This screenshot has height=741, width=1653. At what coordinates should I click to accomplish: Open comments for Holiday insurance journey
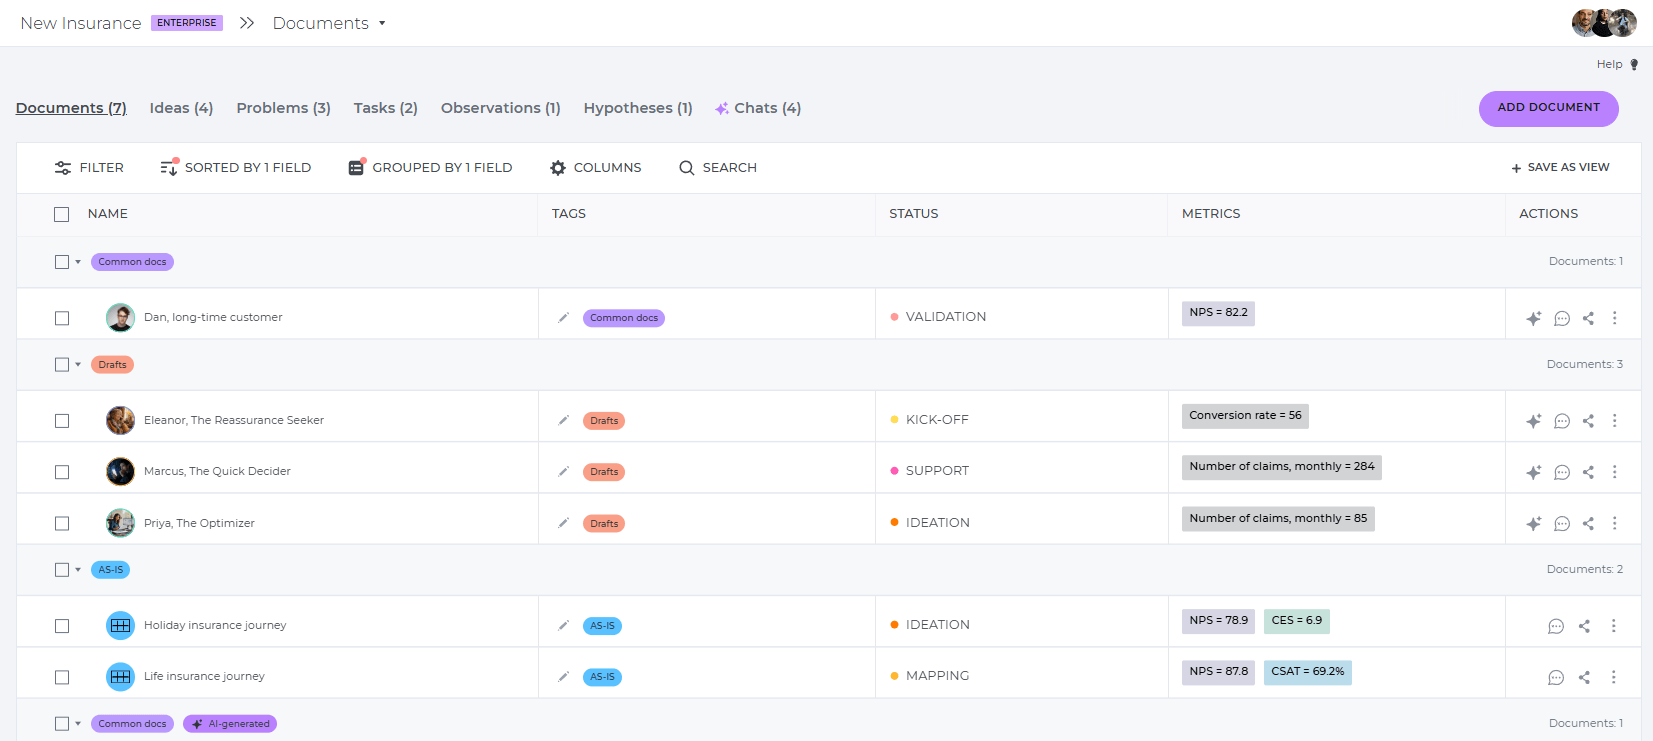1556,626
